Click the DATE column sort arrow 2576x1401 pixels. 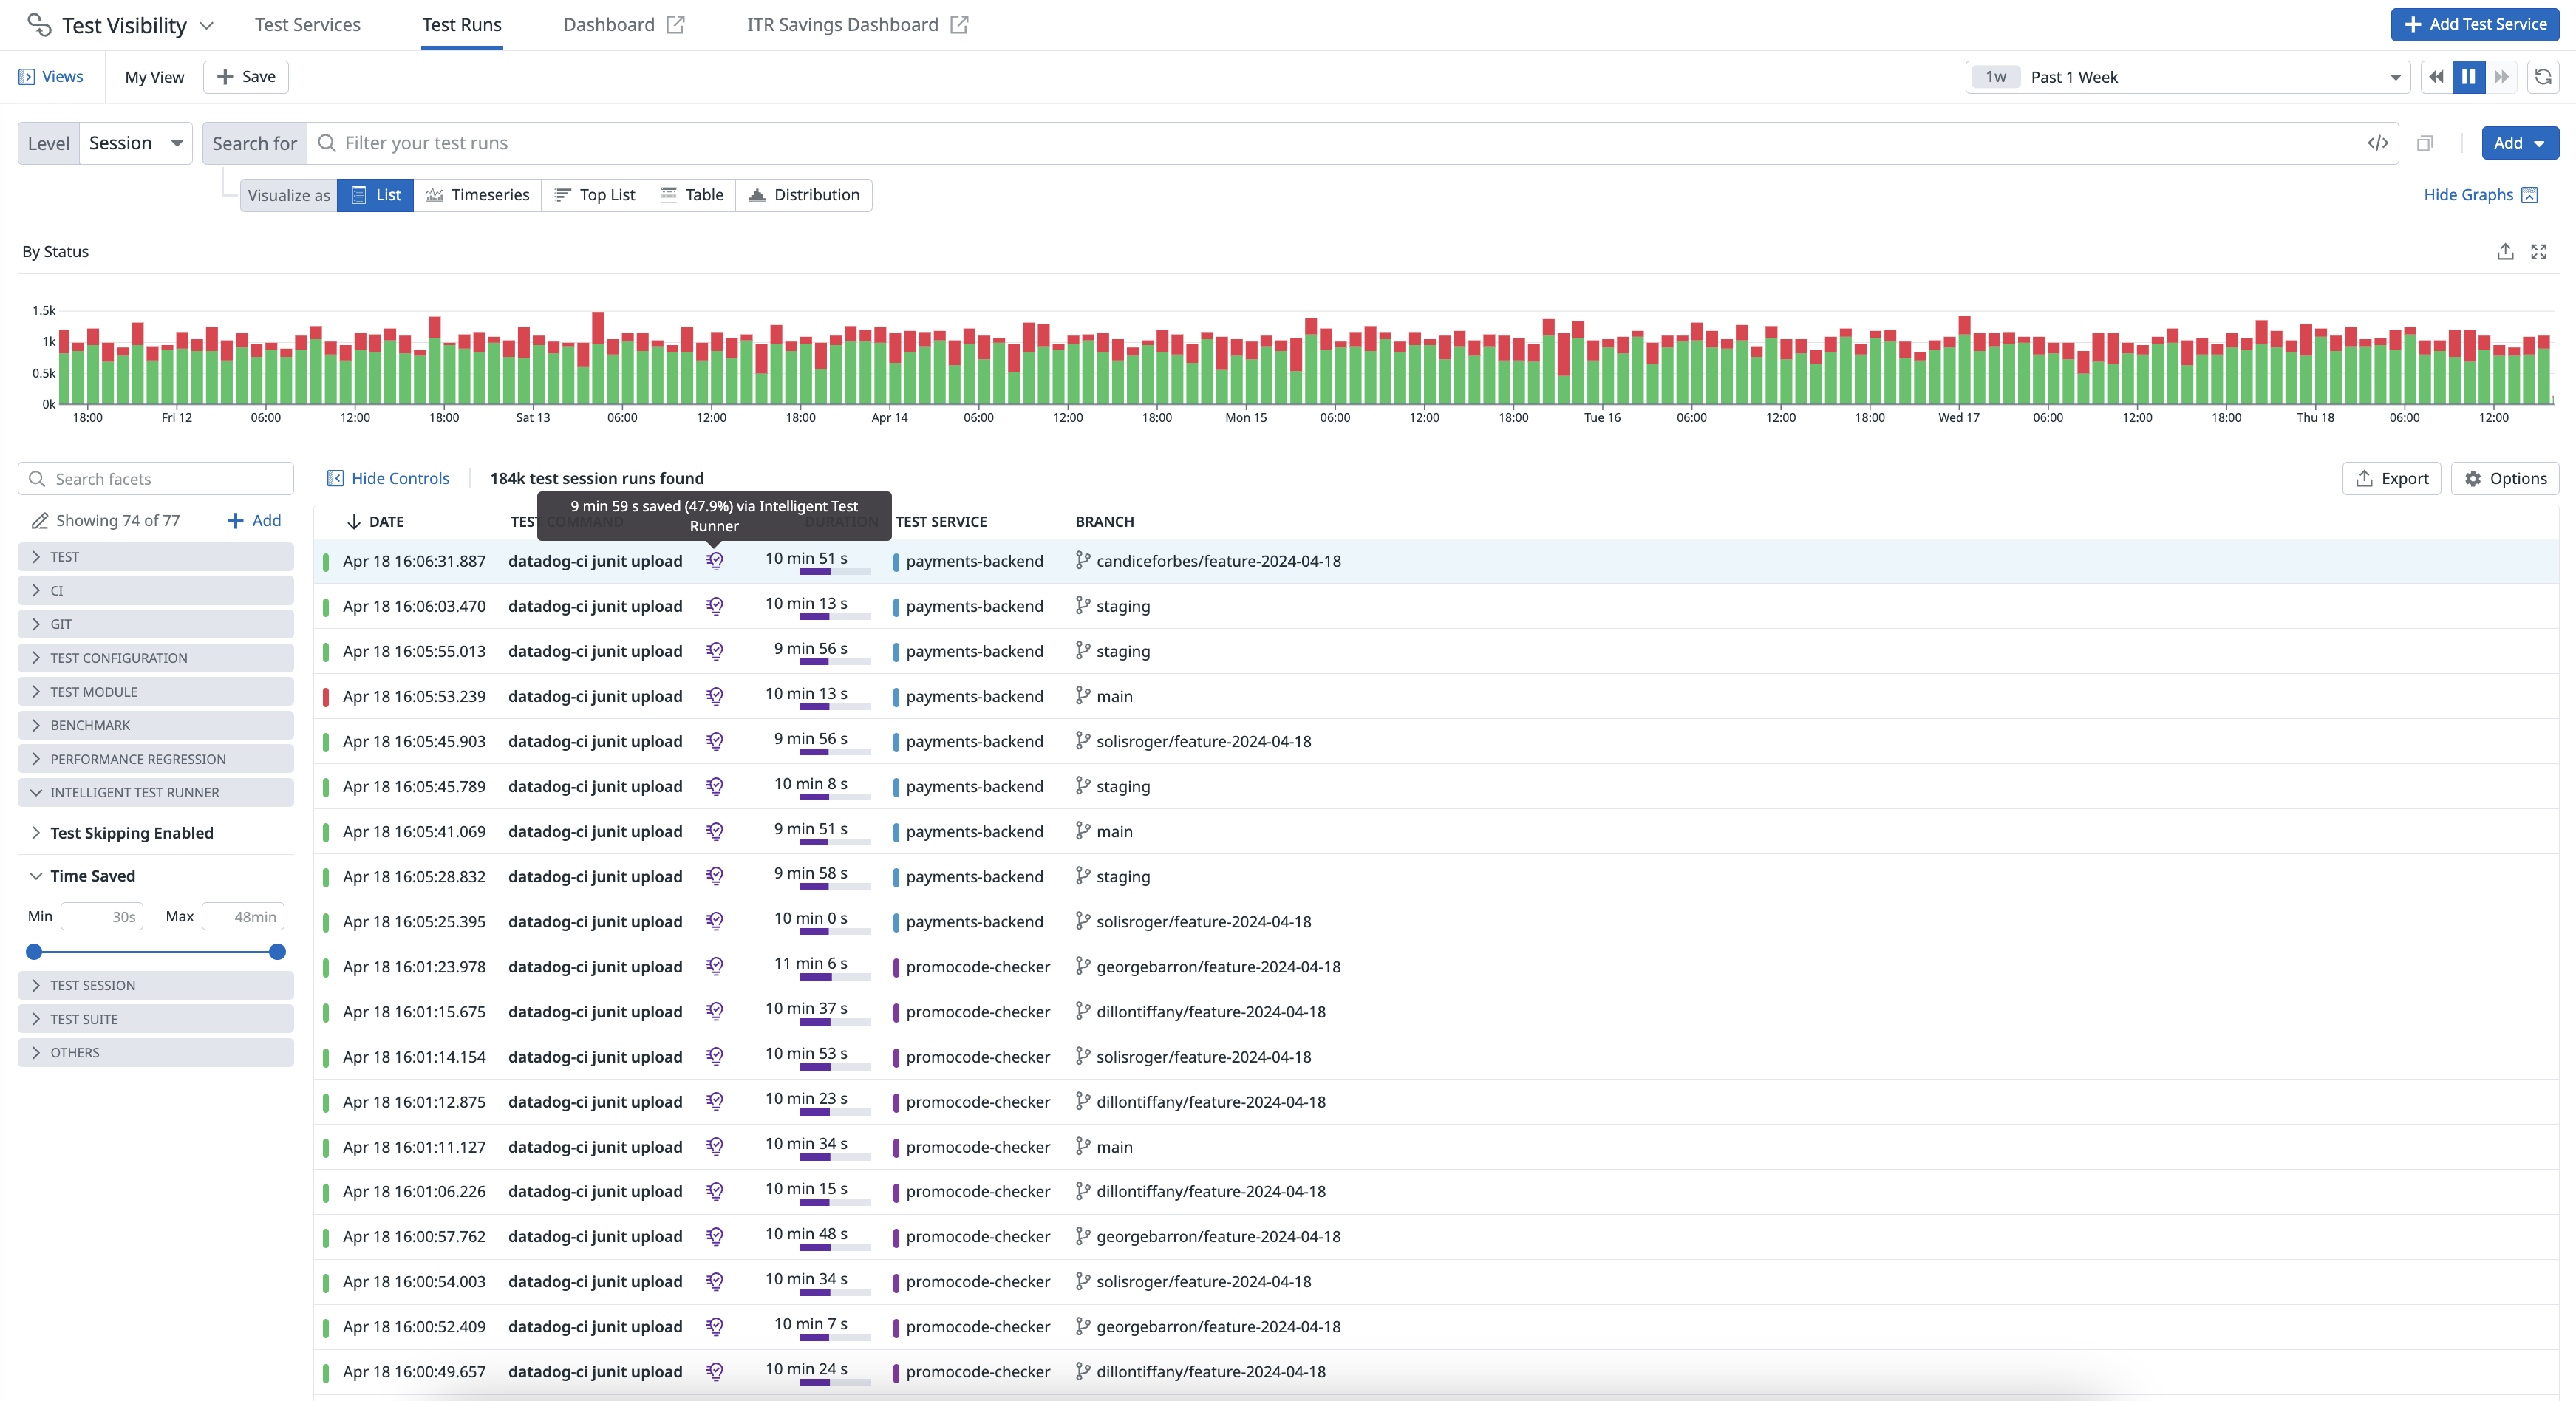pyautogui.click(x=354, y=522)
